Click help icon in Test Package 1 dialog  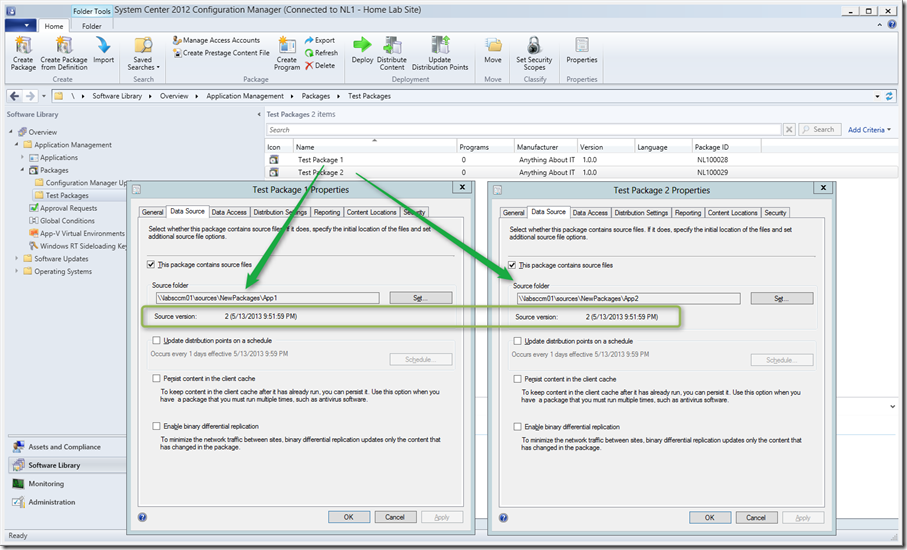pos(142,517)
